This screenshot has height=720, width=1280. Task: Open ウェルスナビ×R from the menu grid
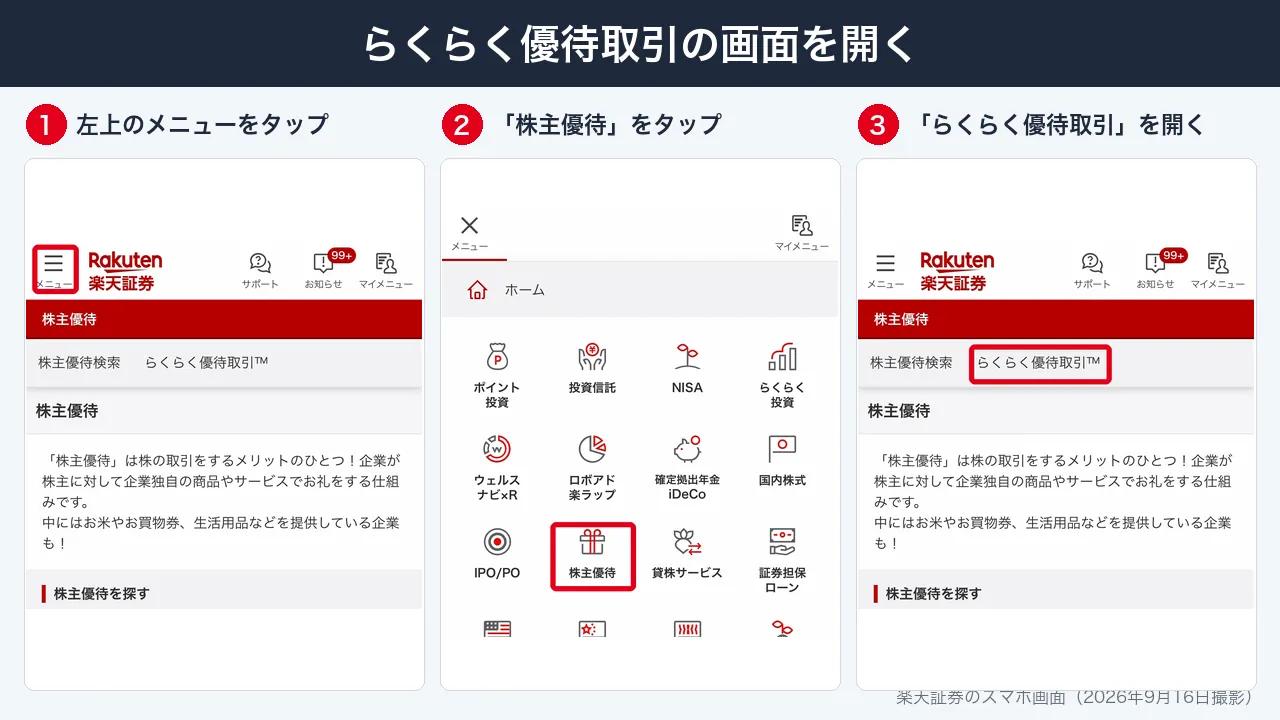pos(497,468)
